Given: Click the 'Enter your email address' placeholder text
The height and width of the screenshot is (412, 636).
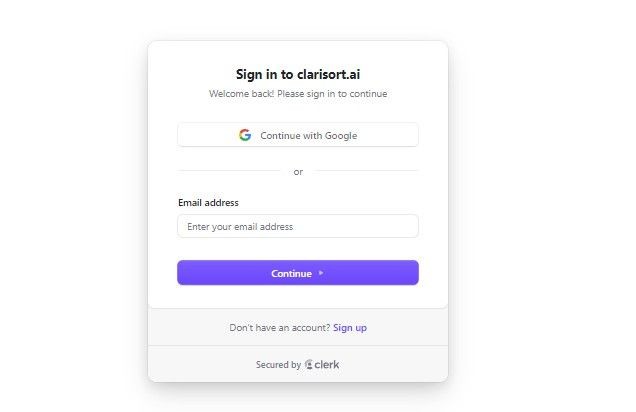Looking at the screenshot, I should 240,227.
